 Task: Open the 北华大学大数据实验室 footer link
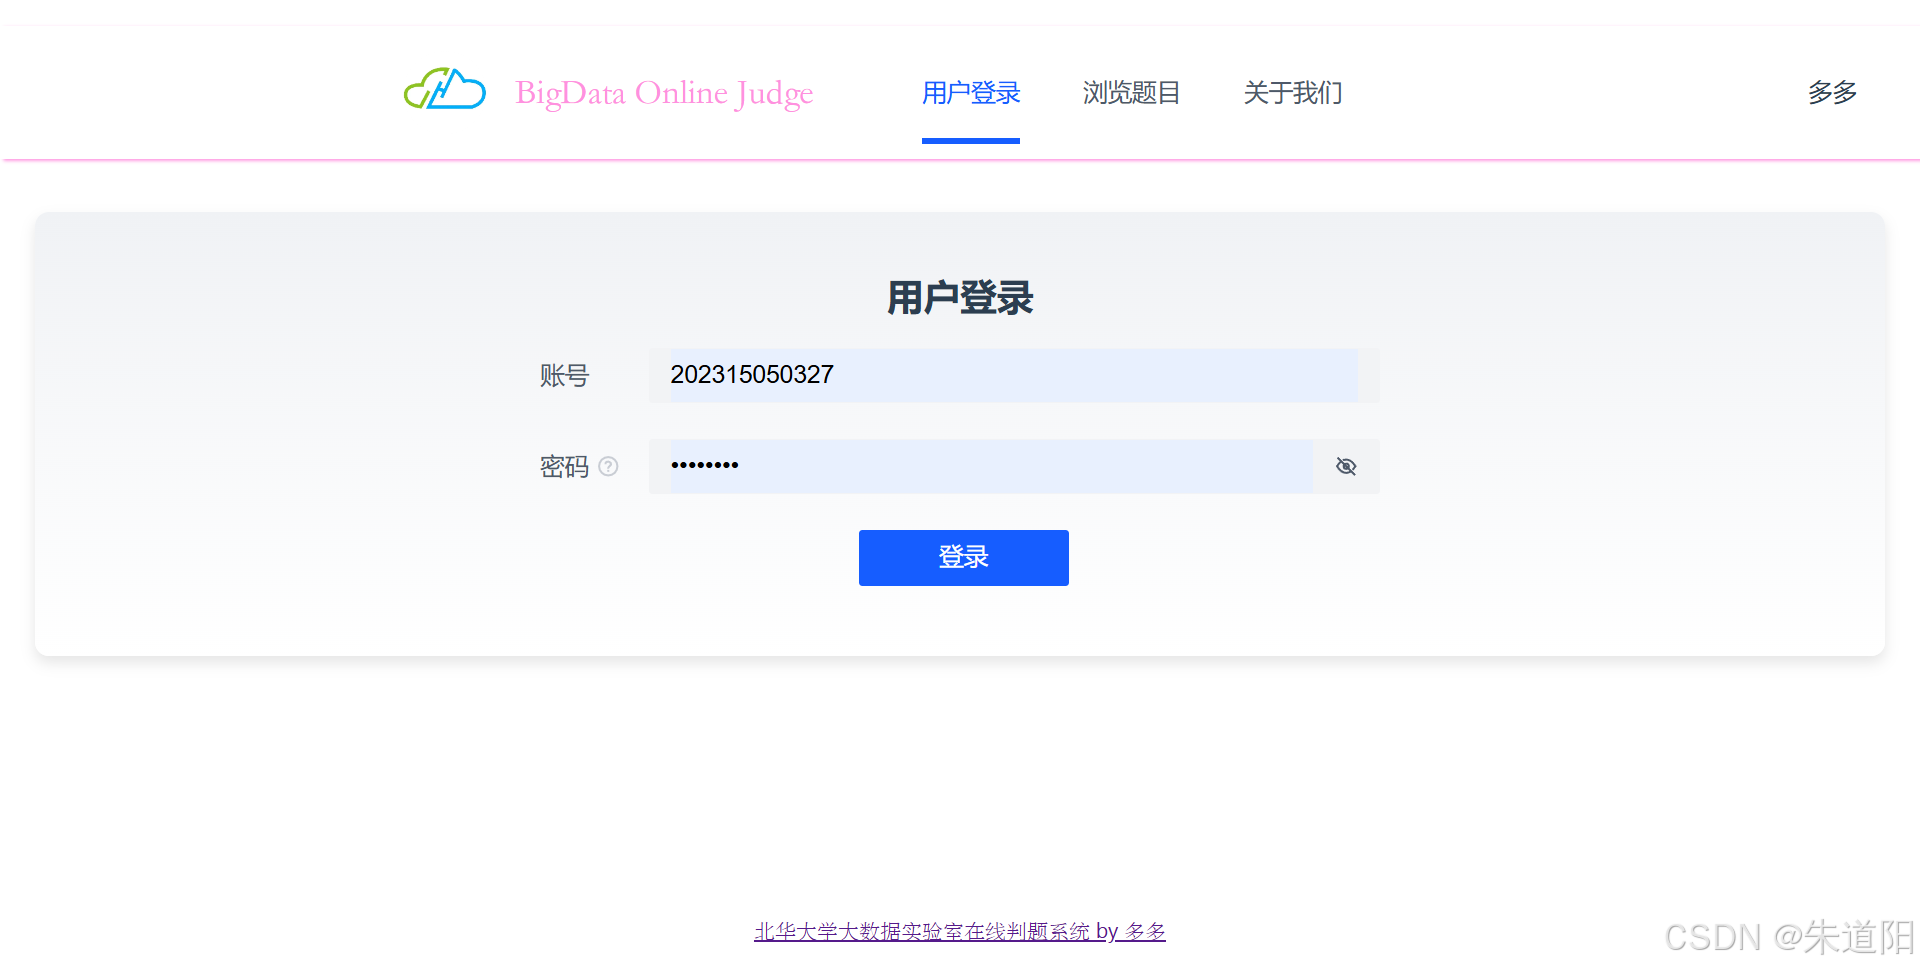(960, 931)
